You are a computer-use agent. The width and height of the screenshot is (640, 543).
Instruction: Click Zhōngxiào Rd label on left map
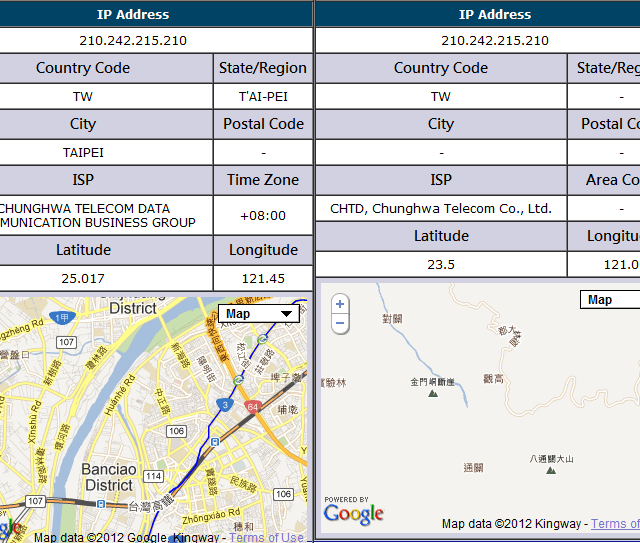pos(211,516)
